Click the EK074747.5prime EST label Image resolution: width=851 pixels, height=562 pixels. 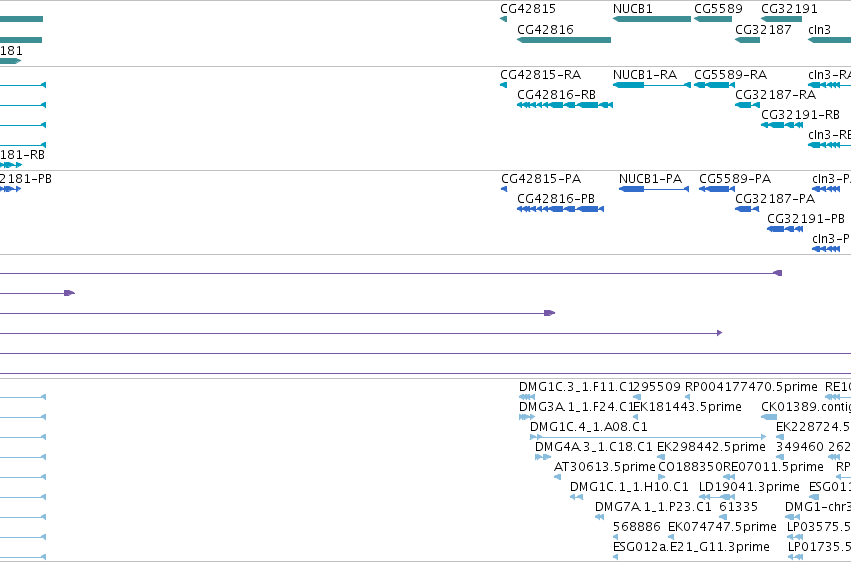coord(722,527)
